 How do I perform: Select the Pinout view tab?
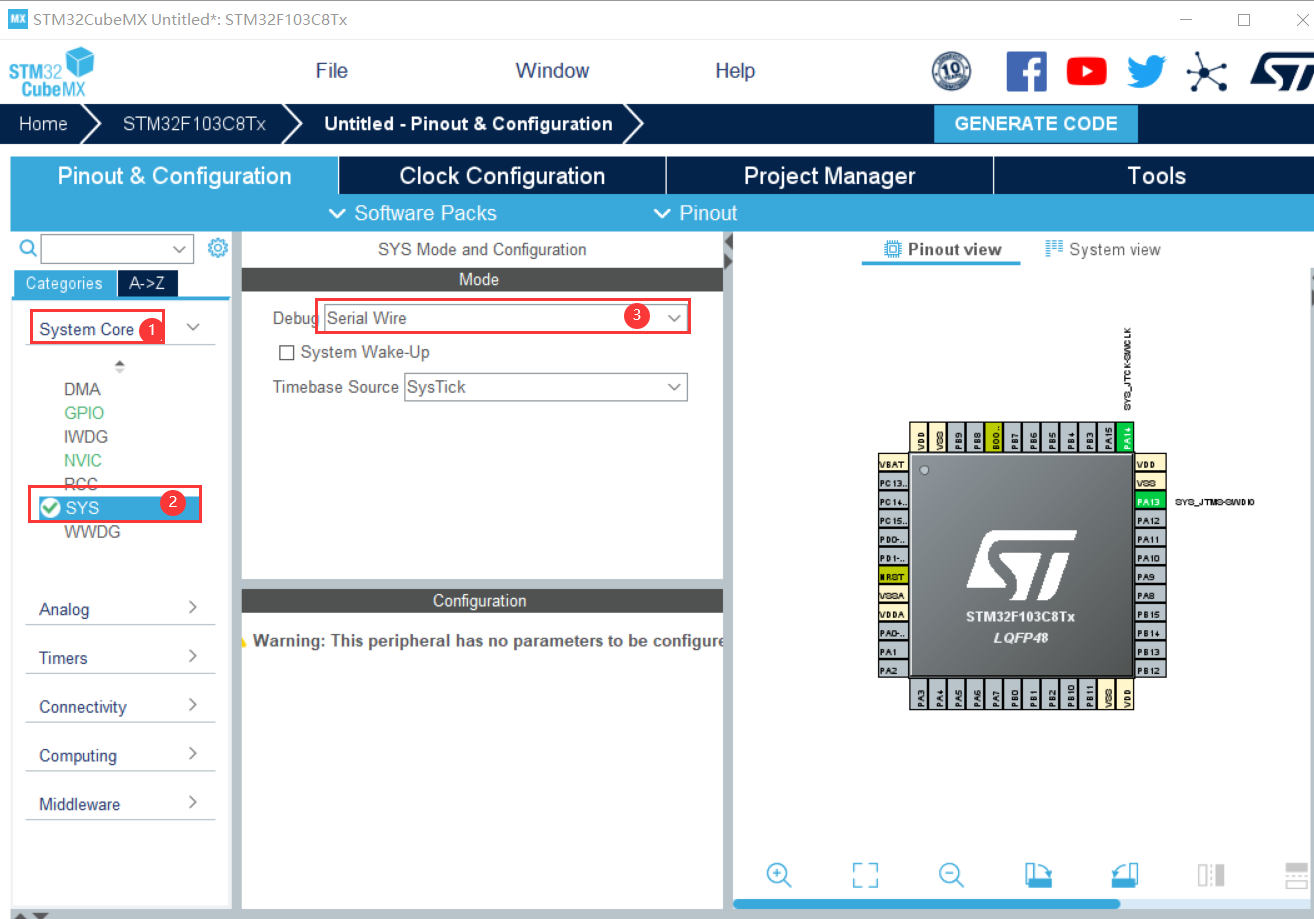tap(942, 250)
